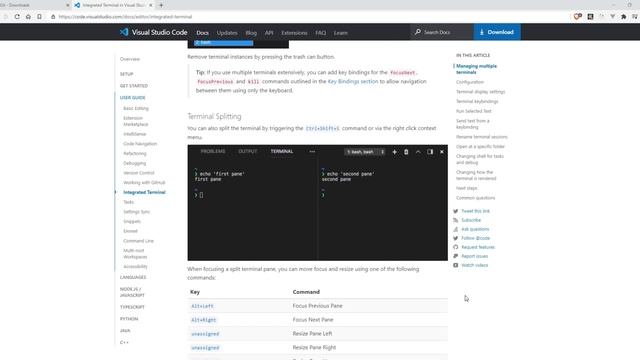Click the search magnifier icon in Docs

click(x=418, y=32)
